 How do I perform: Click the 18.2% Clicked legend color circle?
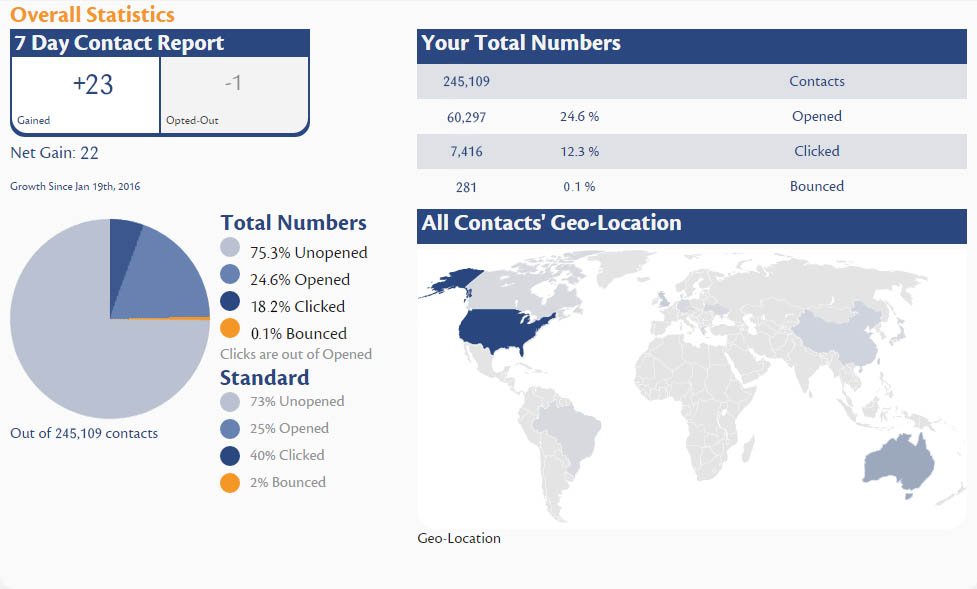pos(230,301)
